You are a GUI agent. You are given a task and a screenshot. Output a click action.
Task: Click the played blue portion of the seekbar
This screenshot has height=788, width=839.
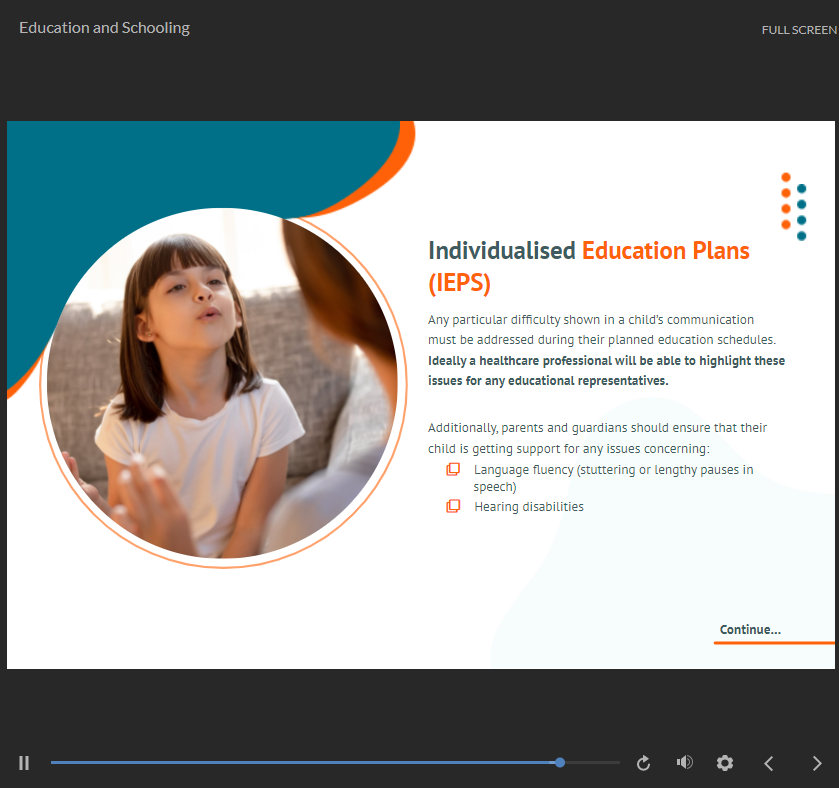[x=300, y=762]
